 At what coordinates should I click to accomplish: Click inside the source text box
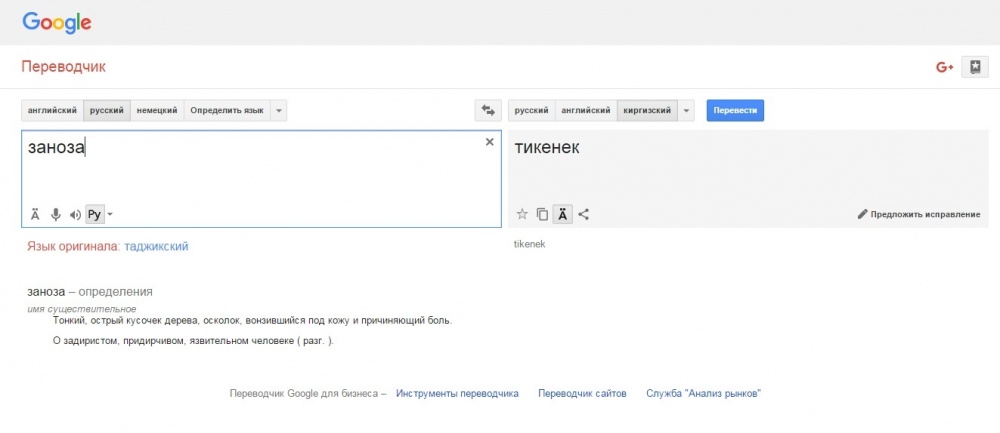click(x=261, y=179)
